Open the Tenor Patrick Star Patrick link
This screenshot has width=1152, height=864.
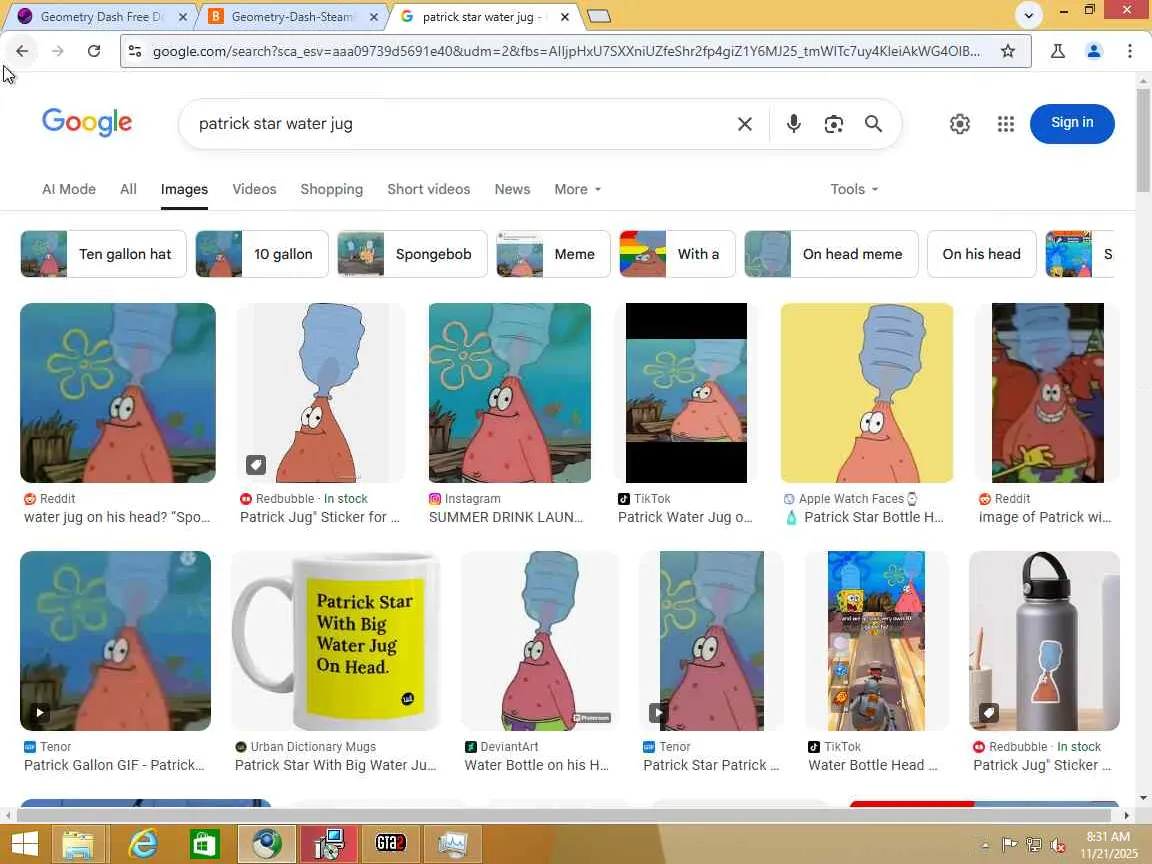coord(711,765)
